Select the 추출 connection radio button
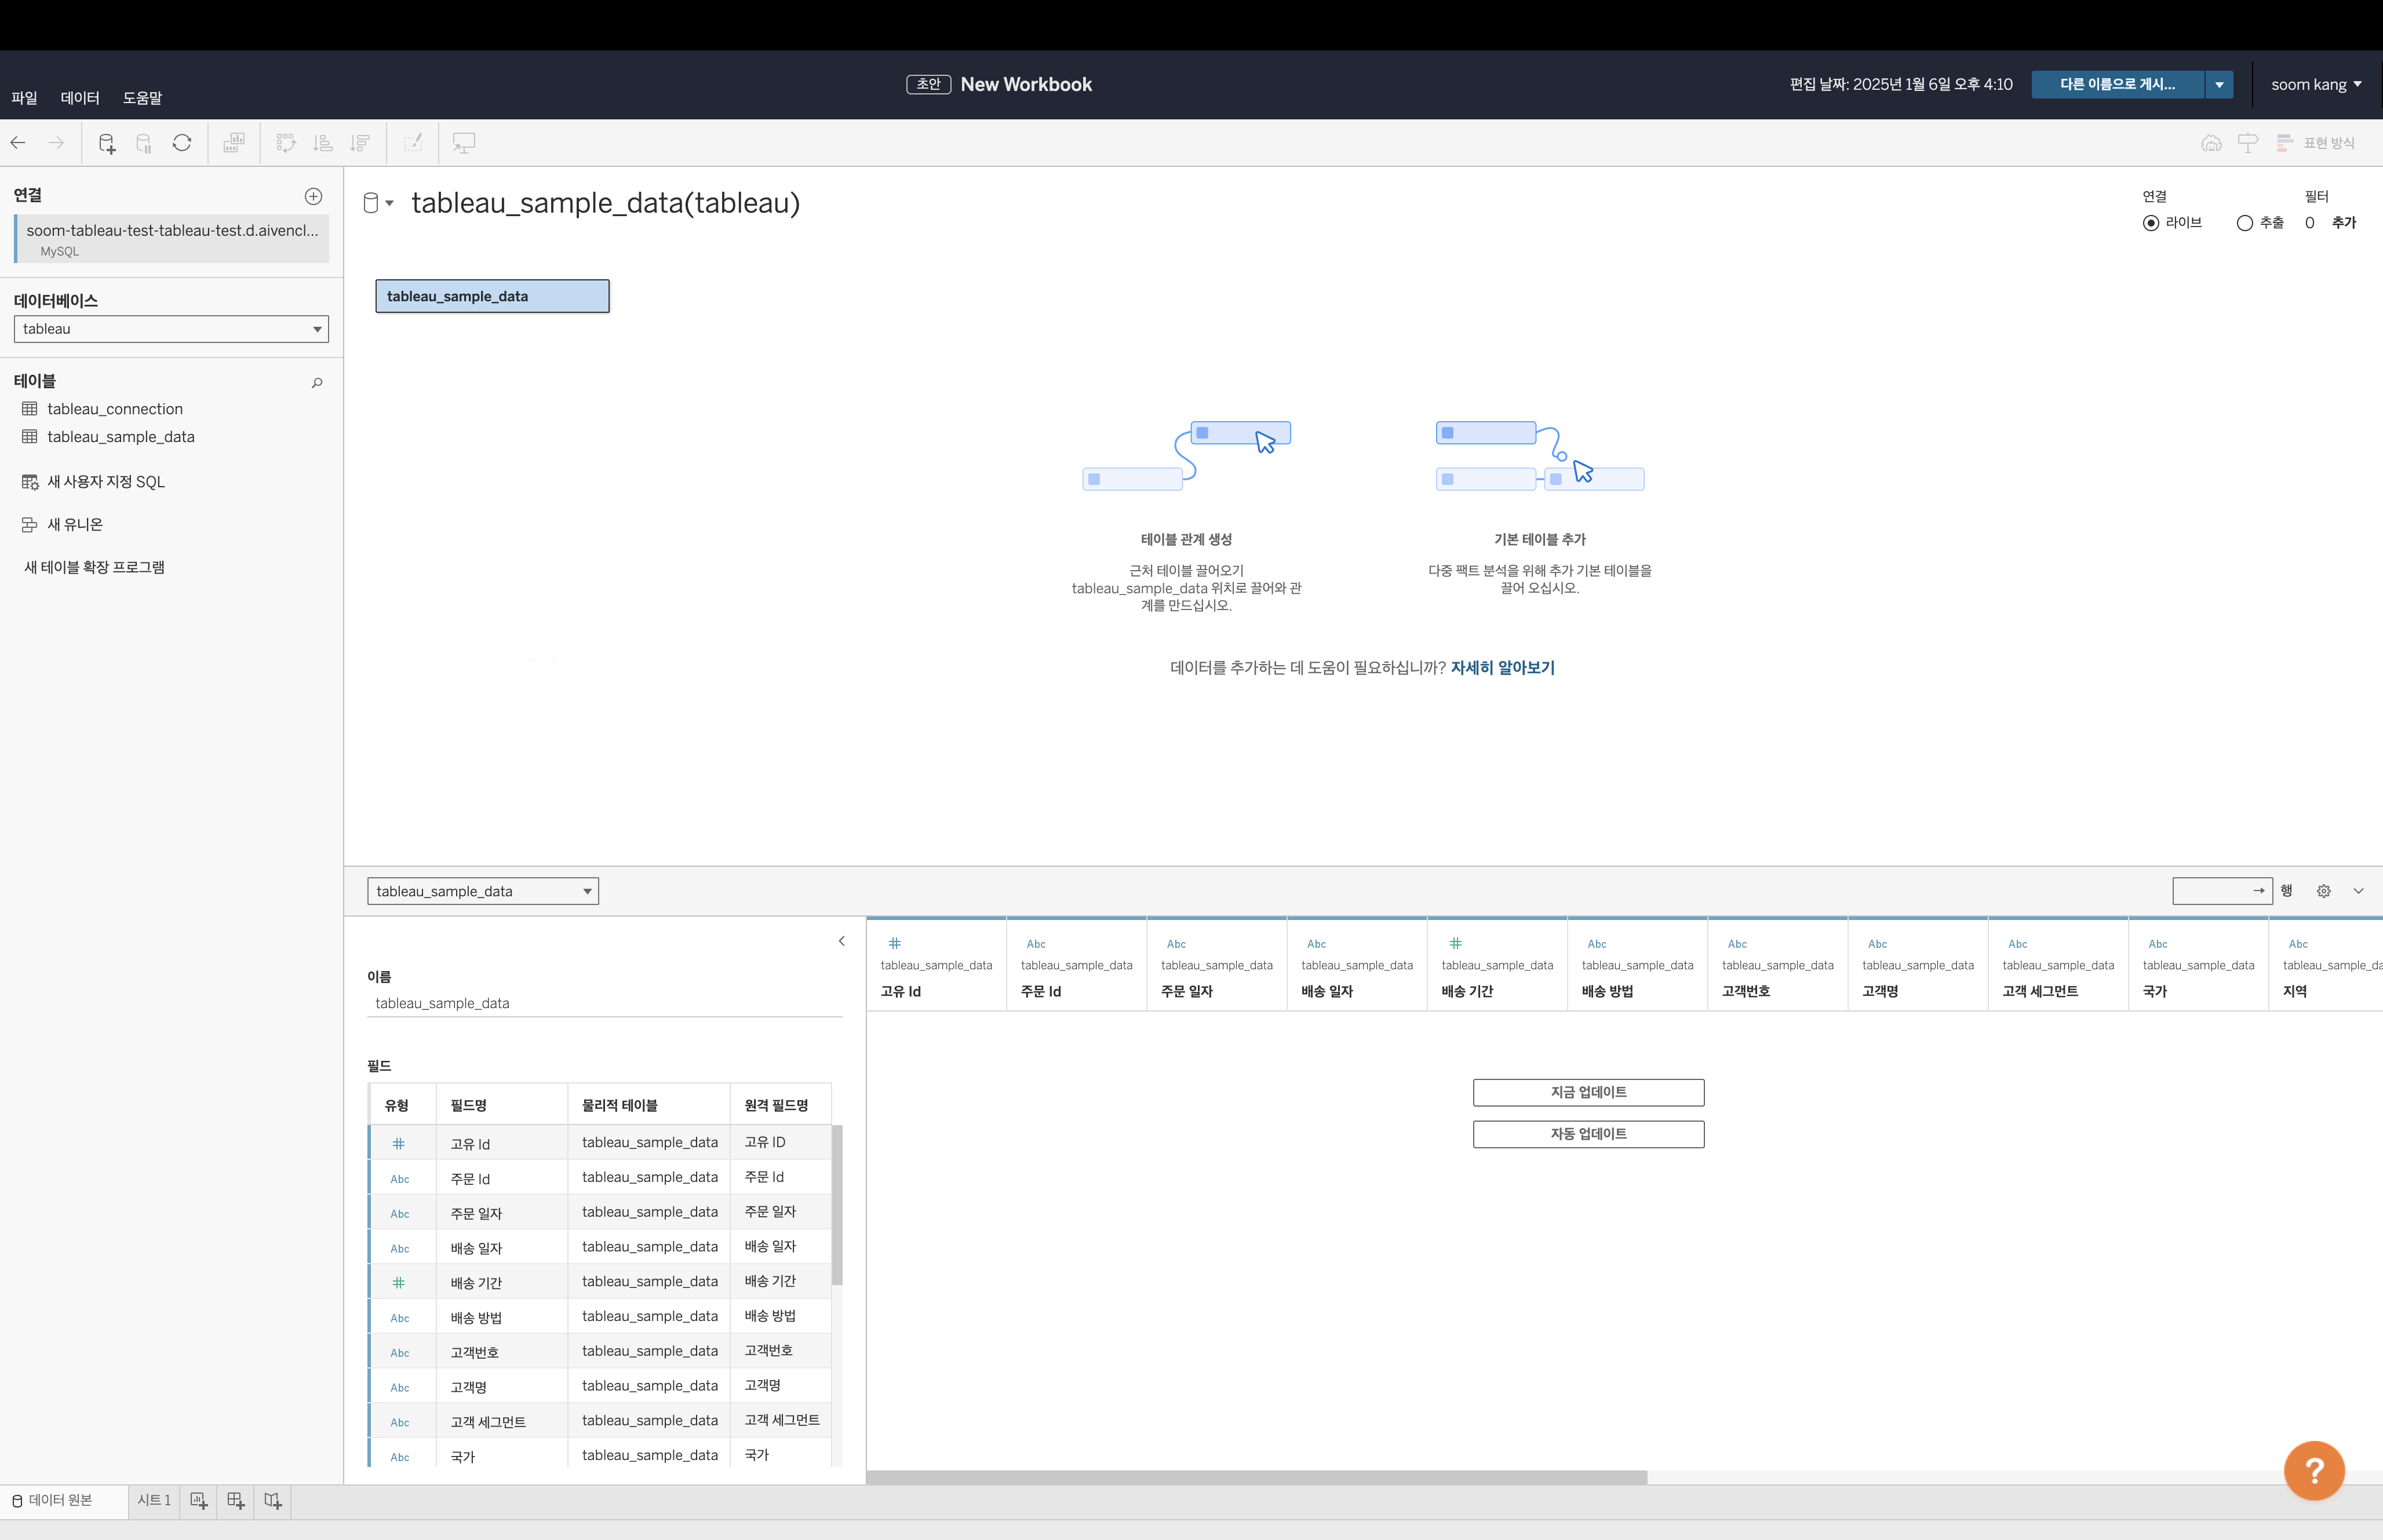This screenshot has height=1540, width=2383. pos(2245,223)
